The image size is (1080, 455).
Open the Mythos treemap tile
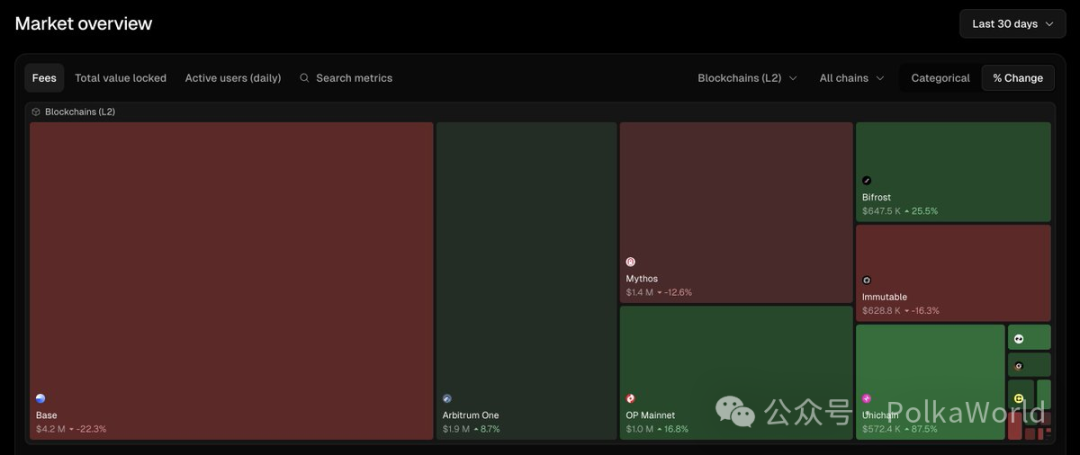[736, 213]
